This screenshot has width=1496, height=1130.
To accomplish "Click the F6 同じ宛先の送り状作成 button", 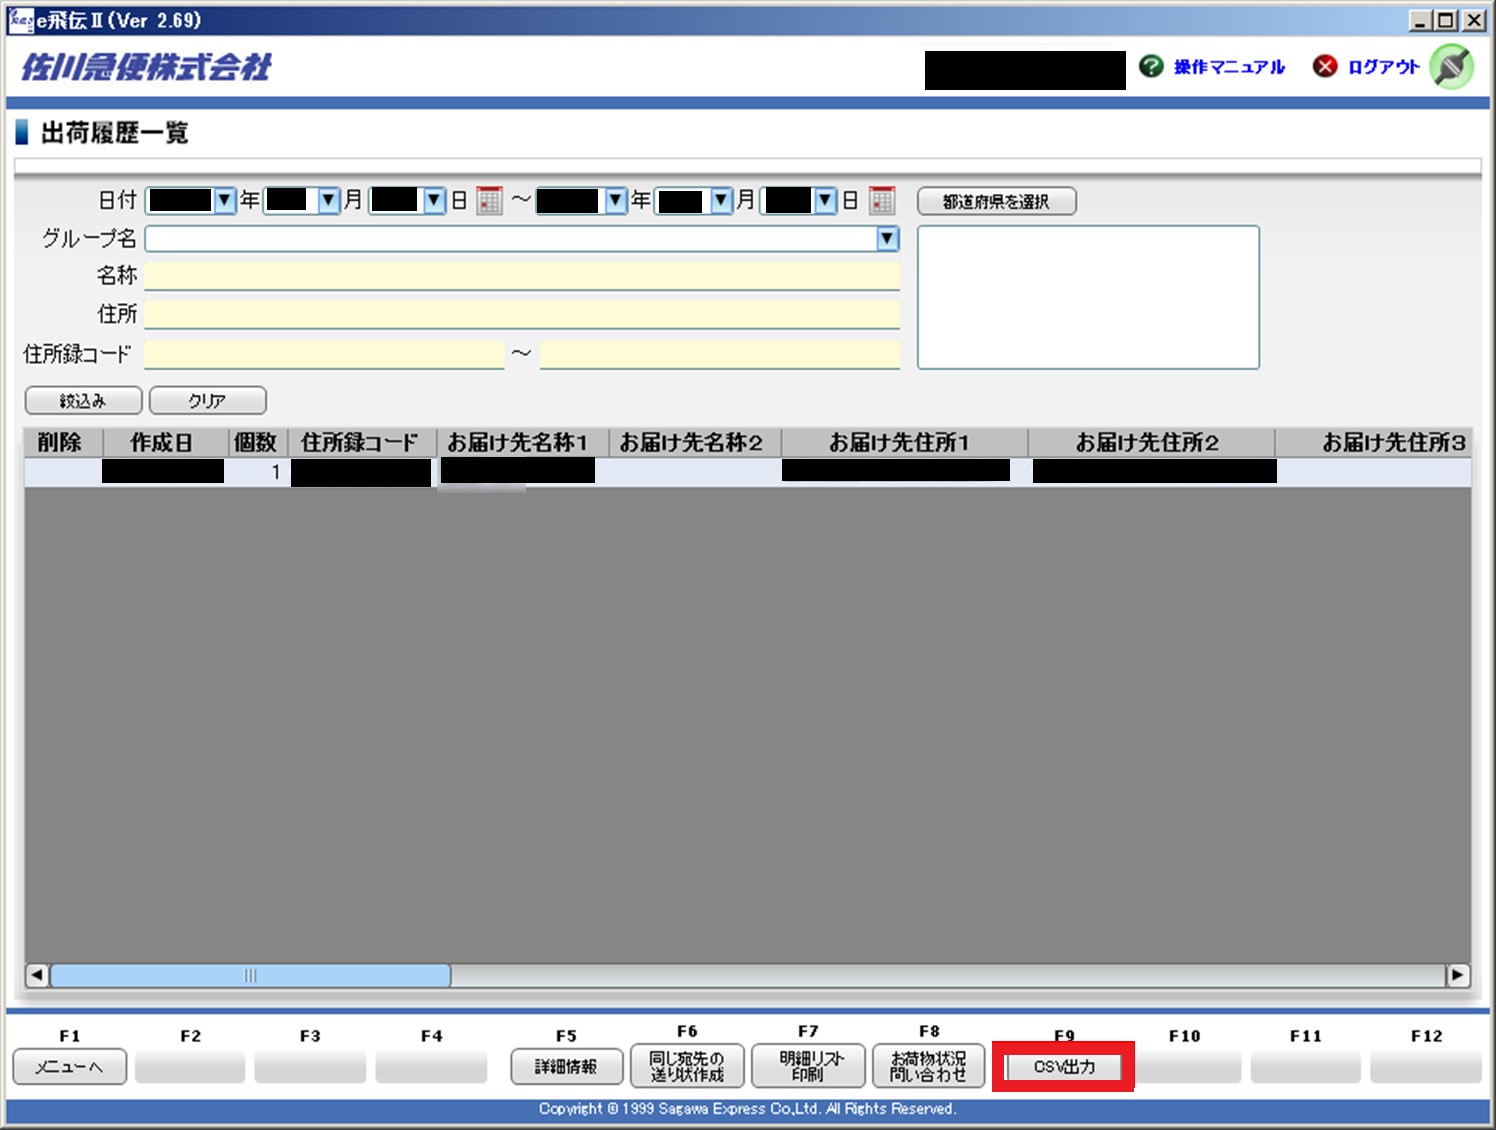I will pyautogui.click(x=687, y=1066).
